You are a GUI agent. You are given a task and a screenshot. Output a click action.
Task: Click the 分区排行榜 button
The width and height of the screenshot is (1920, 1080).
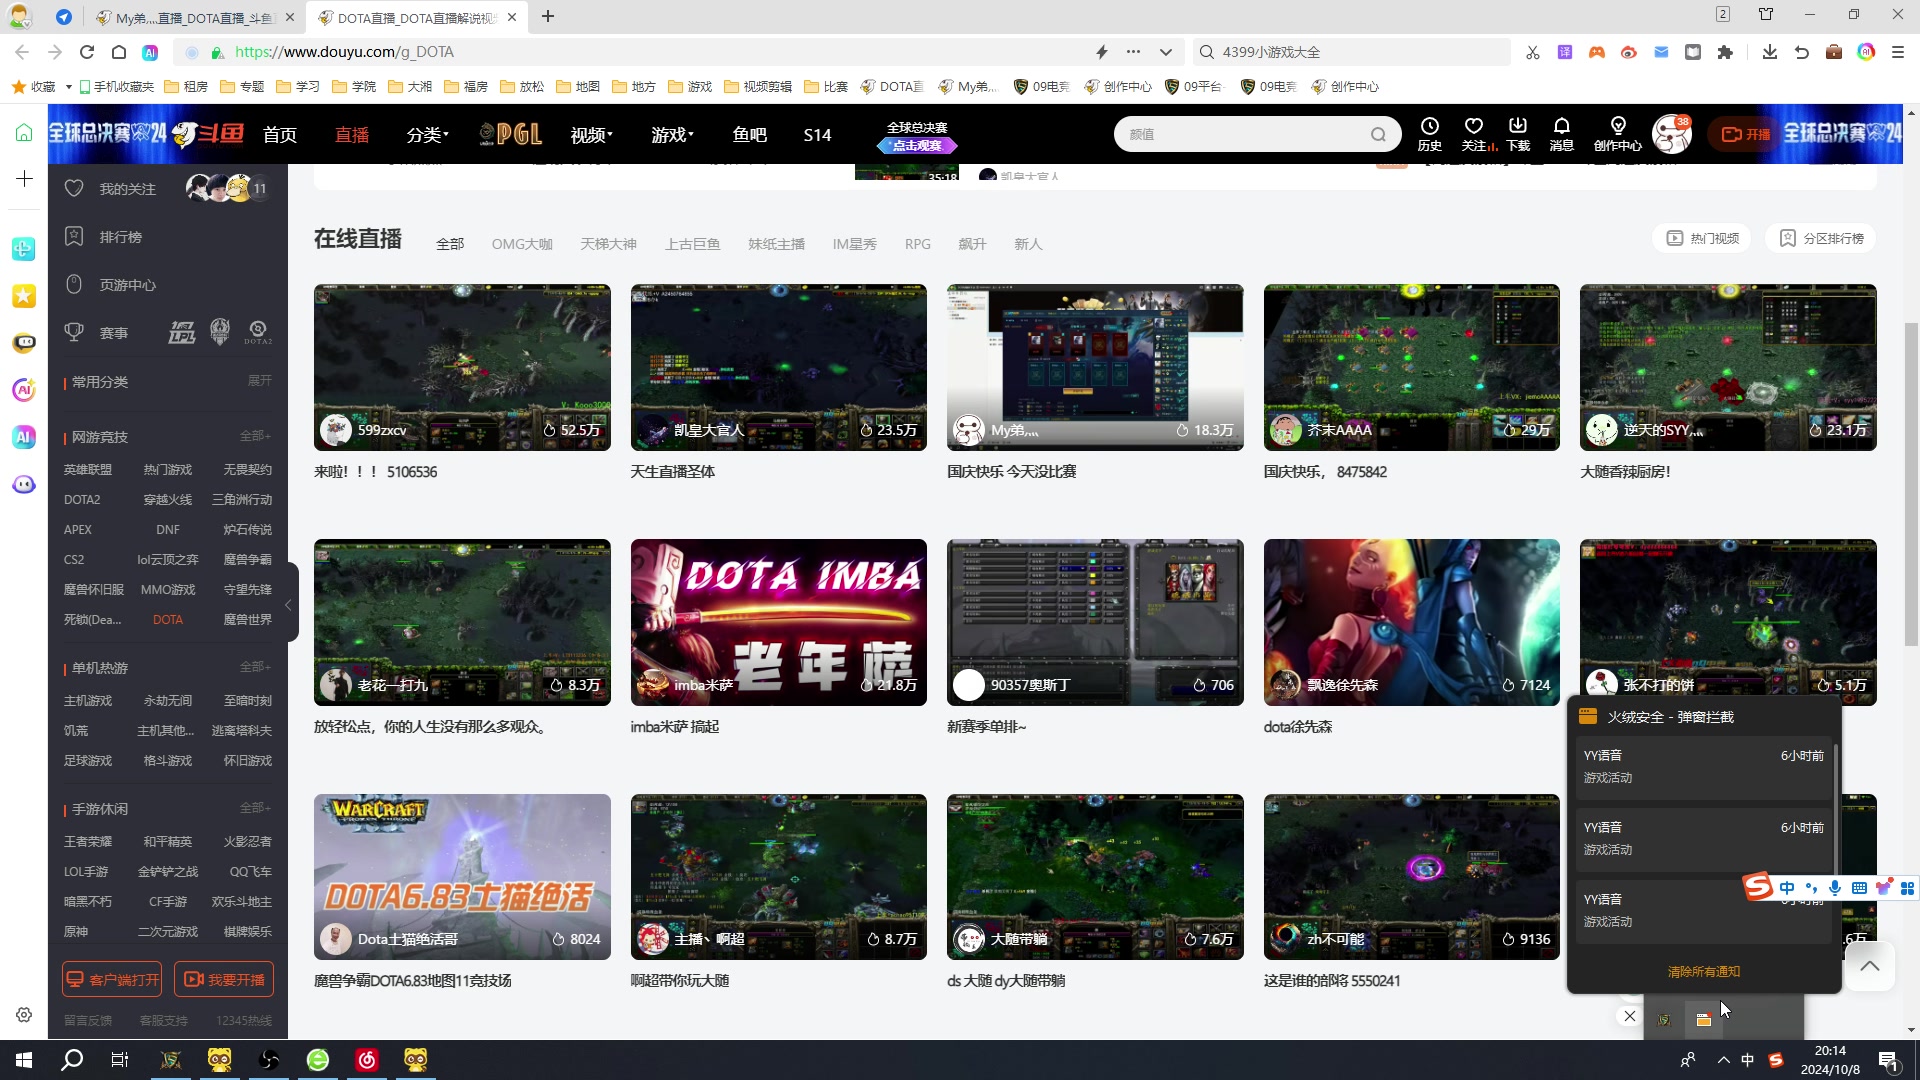coord(1821,238)
